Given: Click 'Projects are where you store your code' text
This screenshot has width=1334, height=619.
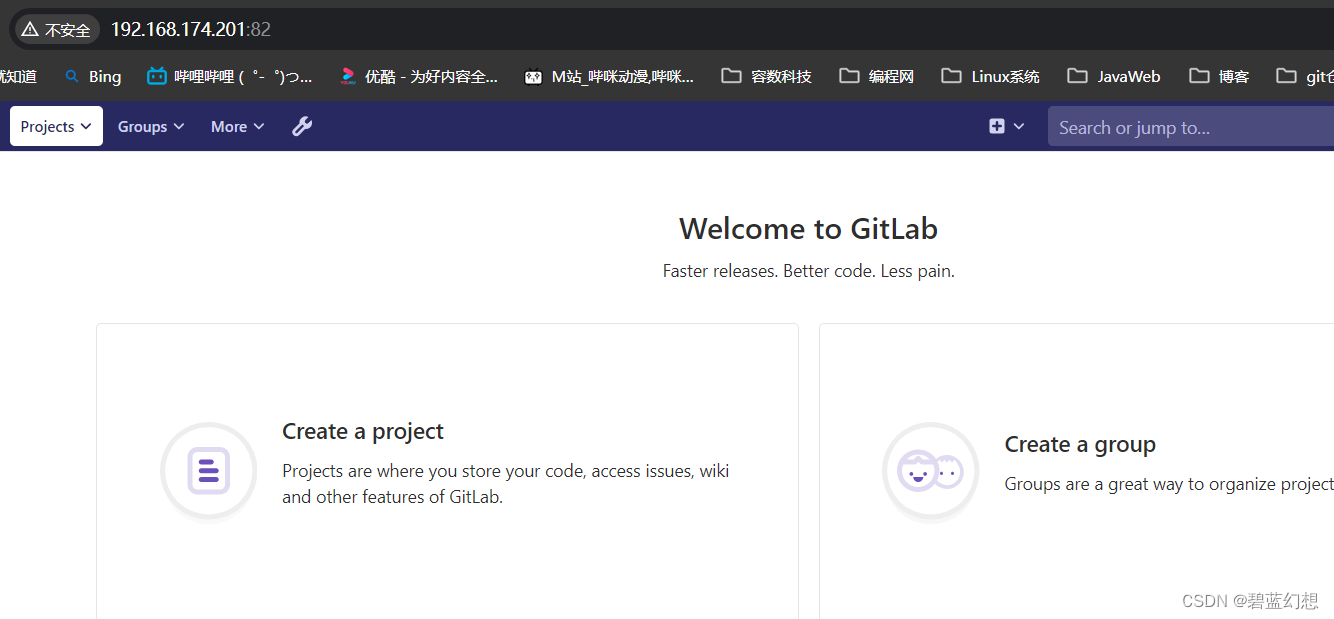Looking at the screenshot, I should [505, 484].
